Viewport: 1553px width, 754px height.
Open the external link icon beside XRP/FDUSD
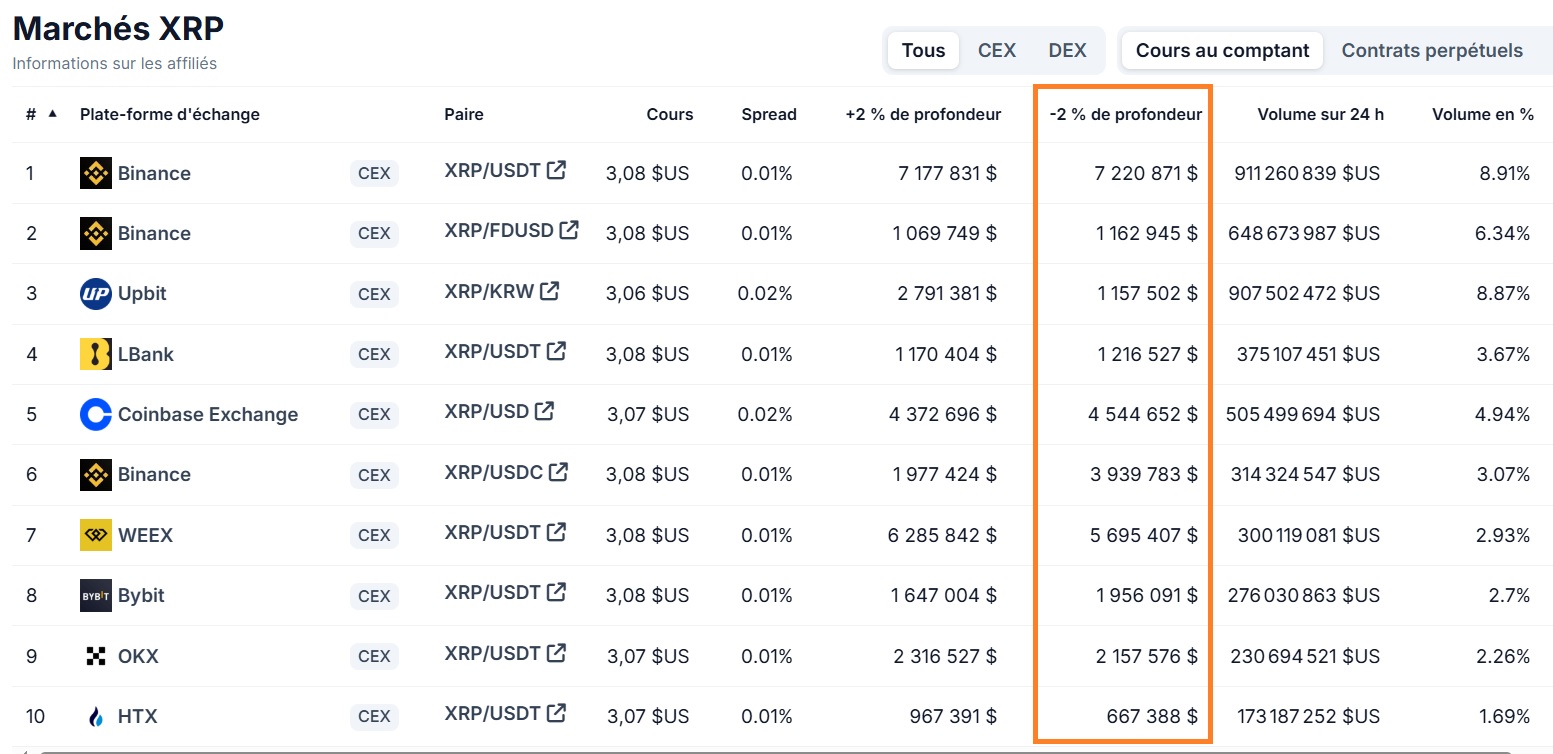tap(571, 228)
